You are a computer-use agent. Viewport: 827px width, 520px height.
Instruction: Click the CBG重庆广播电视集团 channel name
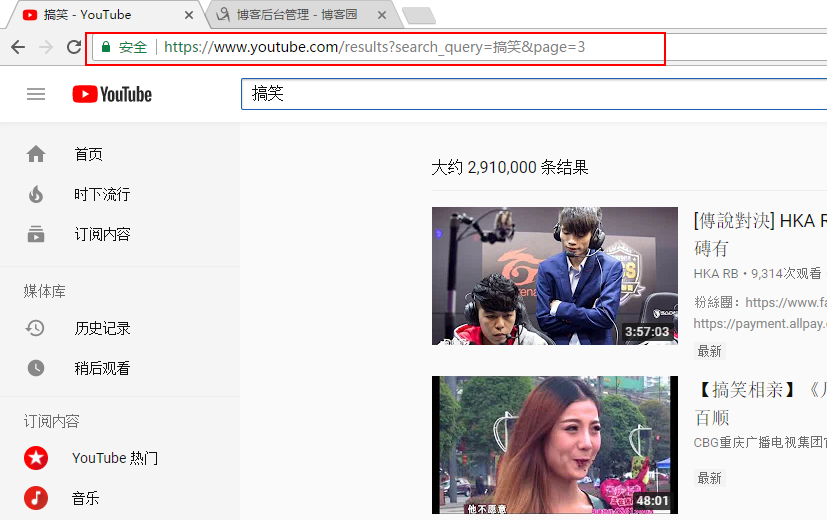point(760,442)
